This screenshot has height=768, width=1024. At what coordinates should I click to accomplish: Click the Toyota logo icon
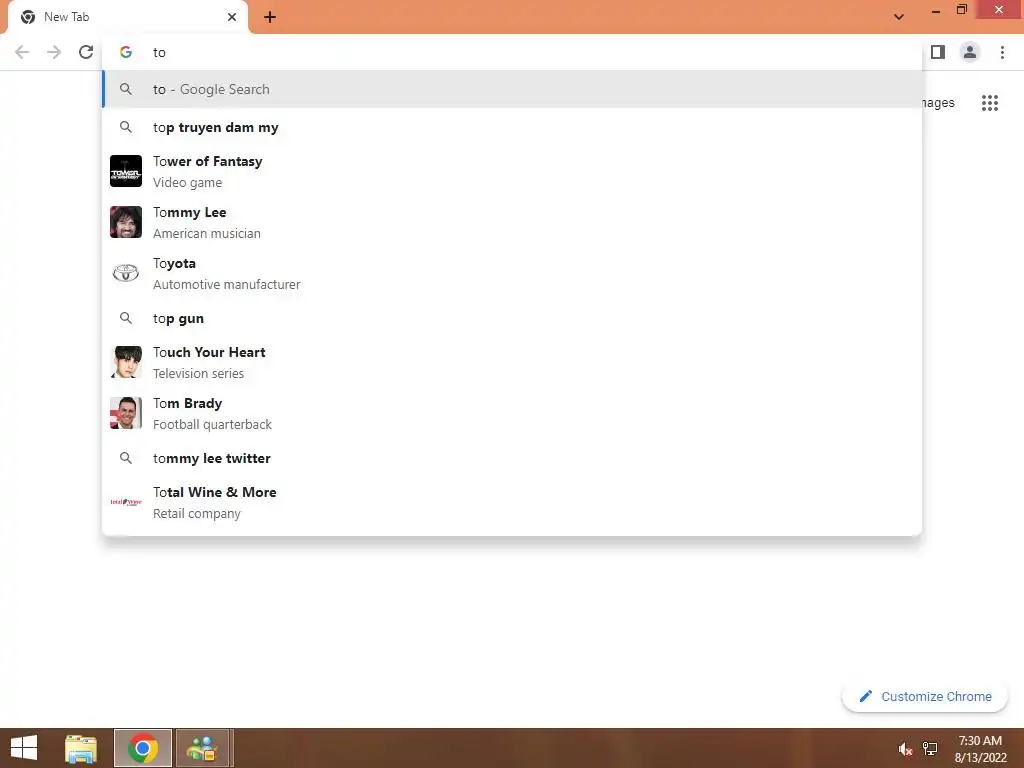click(x=126, y=273)
